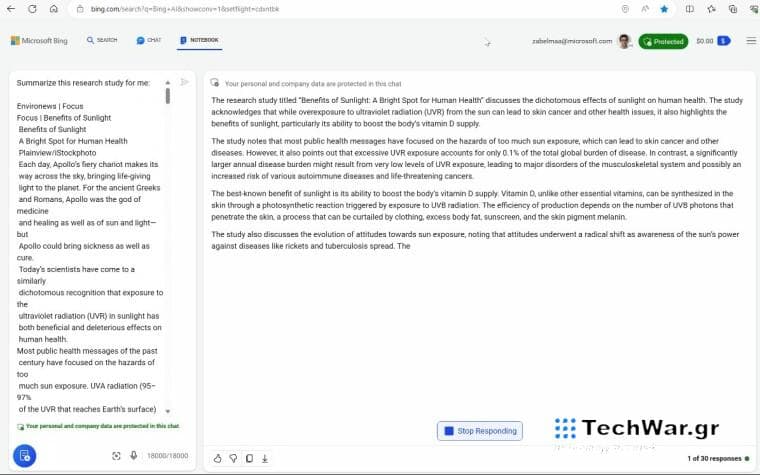Export the response with the download icon

[x=265, y=458]
